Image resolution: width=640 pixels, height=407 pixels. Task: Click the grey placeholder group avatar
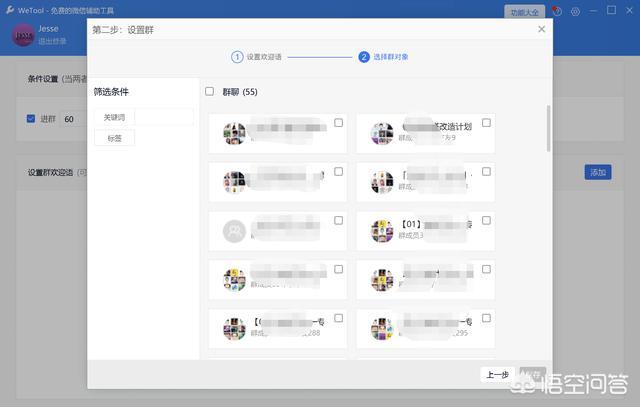[x=234, y=231]
